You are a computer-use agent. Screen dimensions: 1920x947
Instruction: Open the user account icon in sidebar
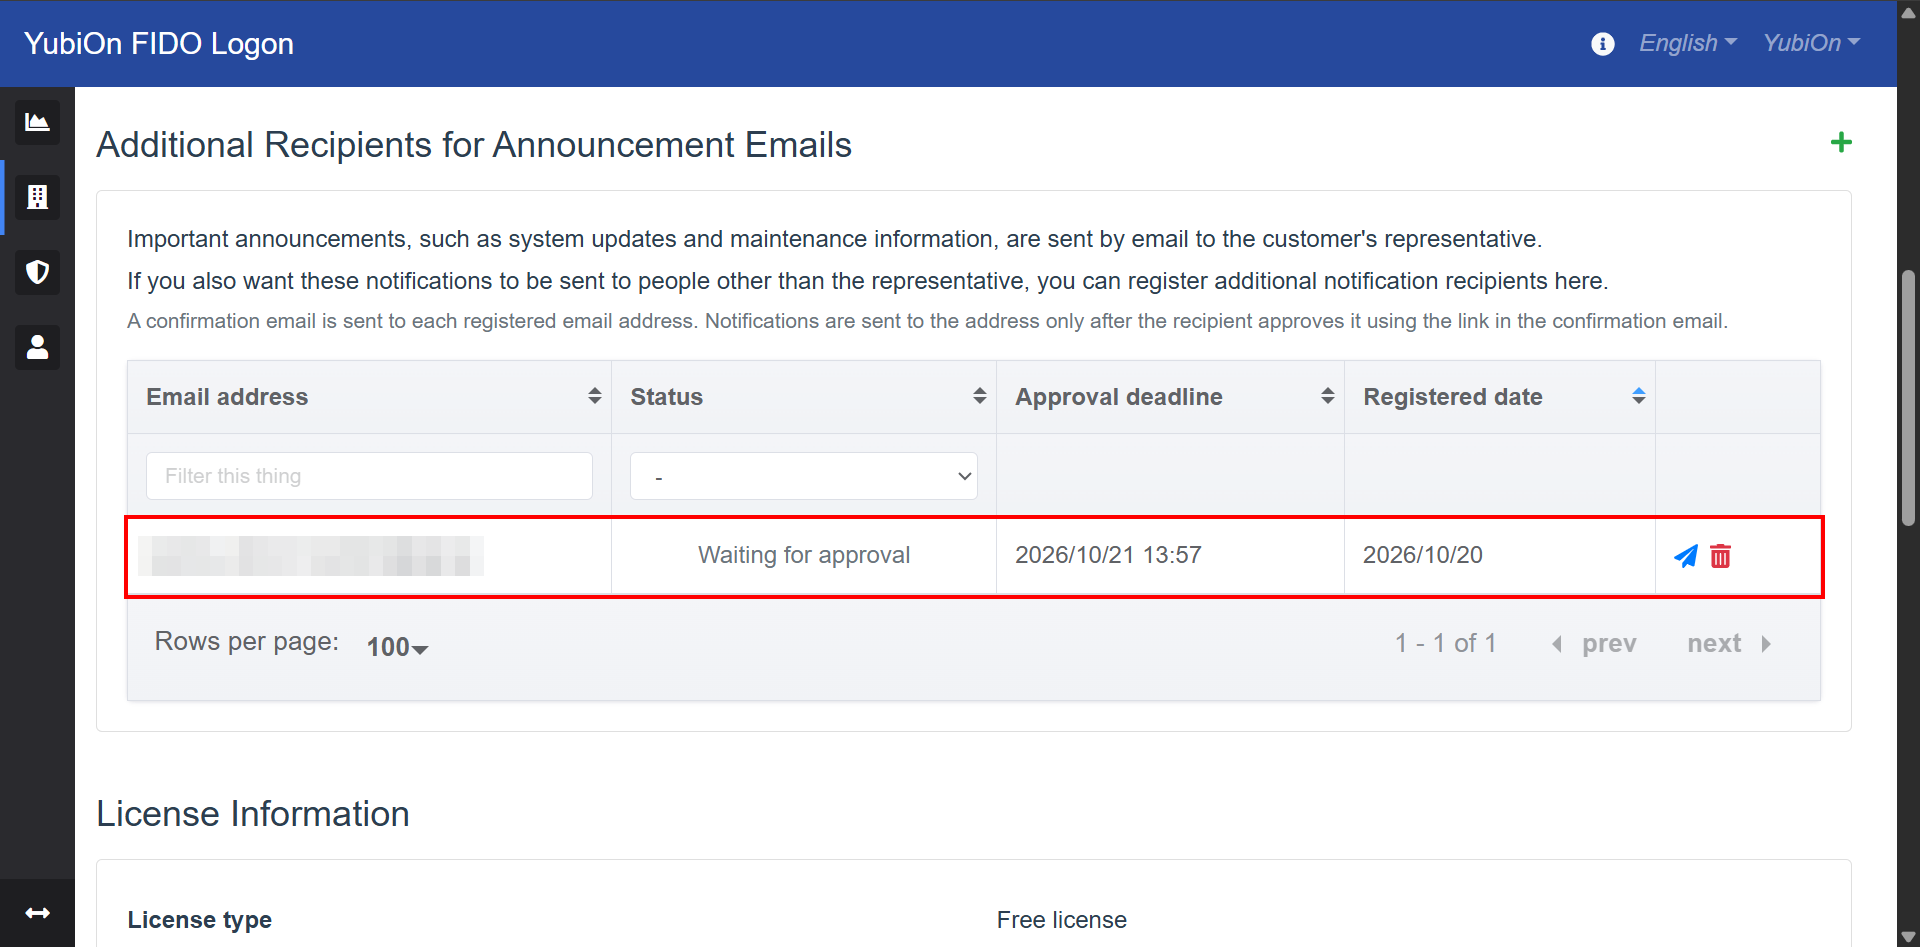tap(37, 347)
